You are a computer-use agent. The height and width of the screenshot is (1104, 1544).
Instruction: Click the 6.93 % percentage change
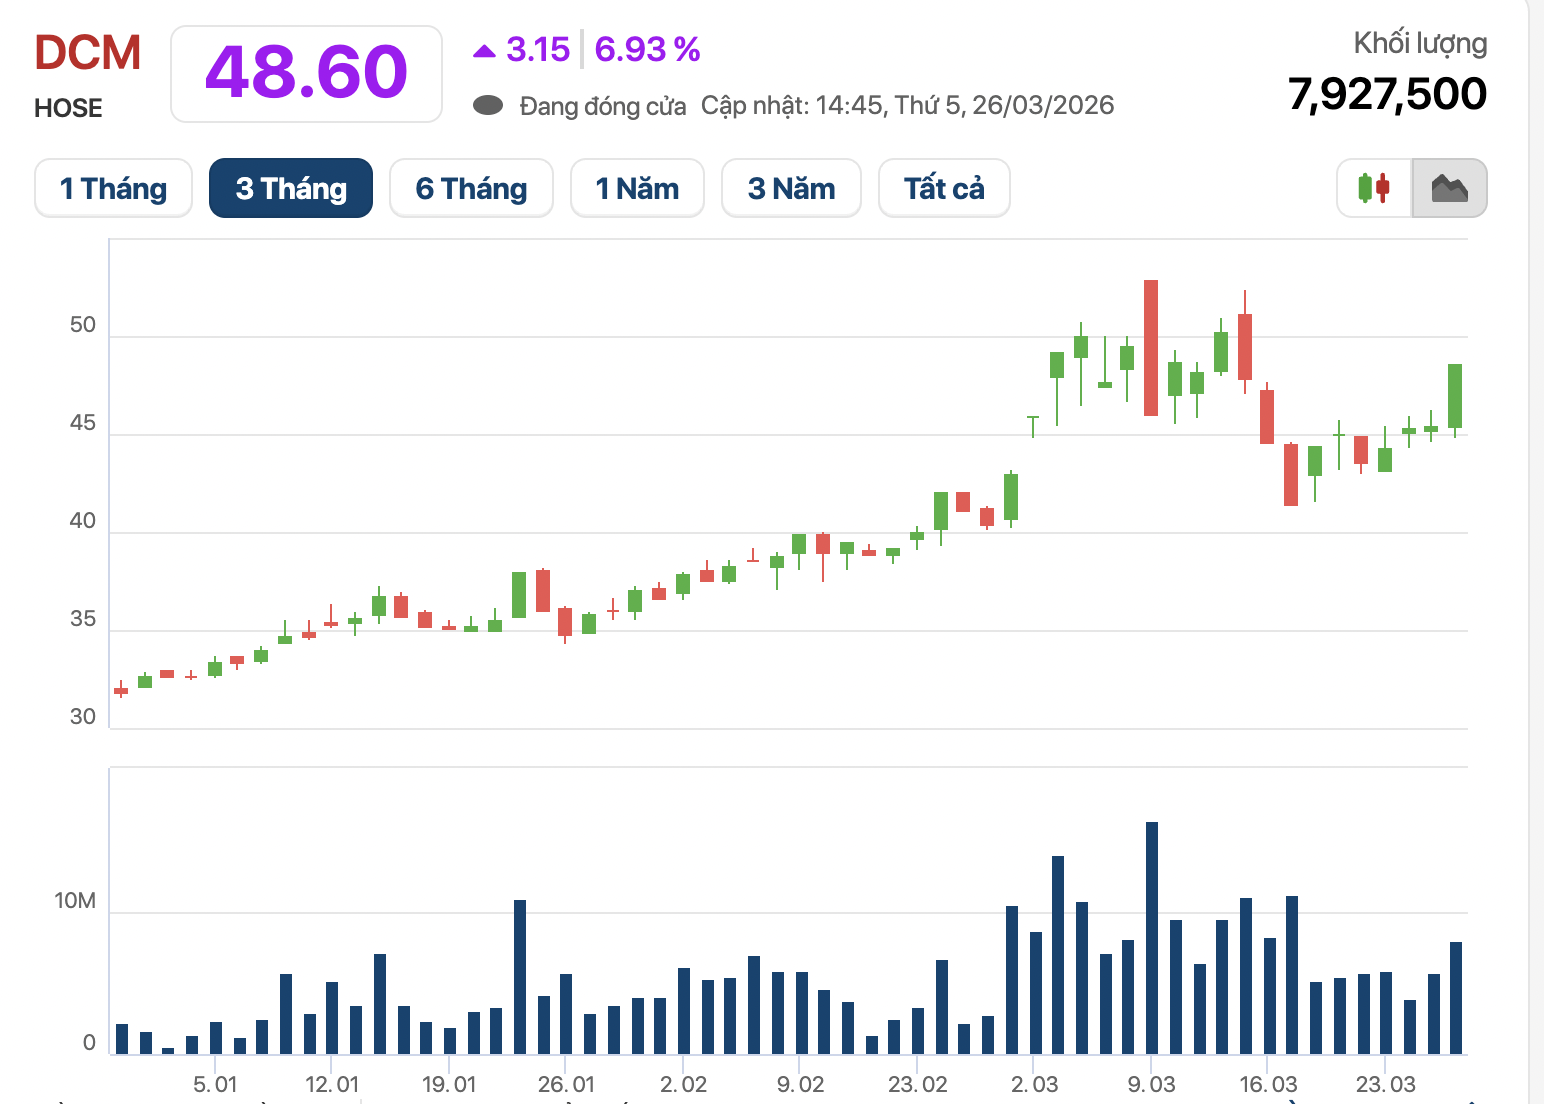tap(647, 49)
